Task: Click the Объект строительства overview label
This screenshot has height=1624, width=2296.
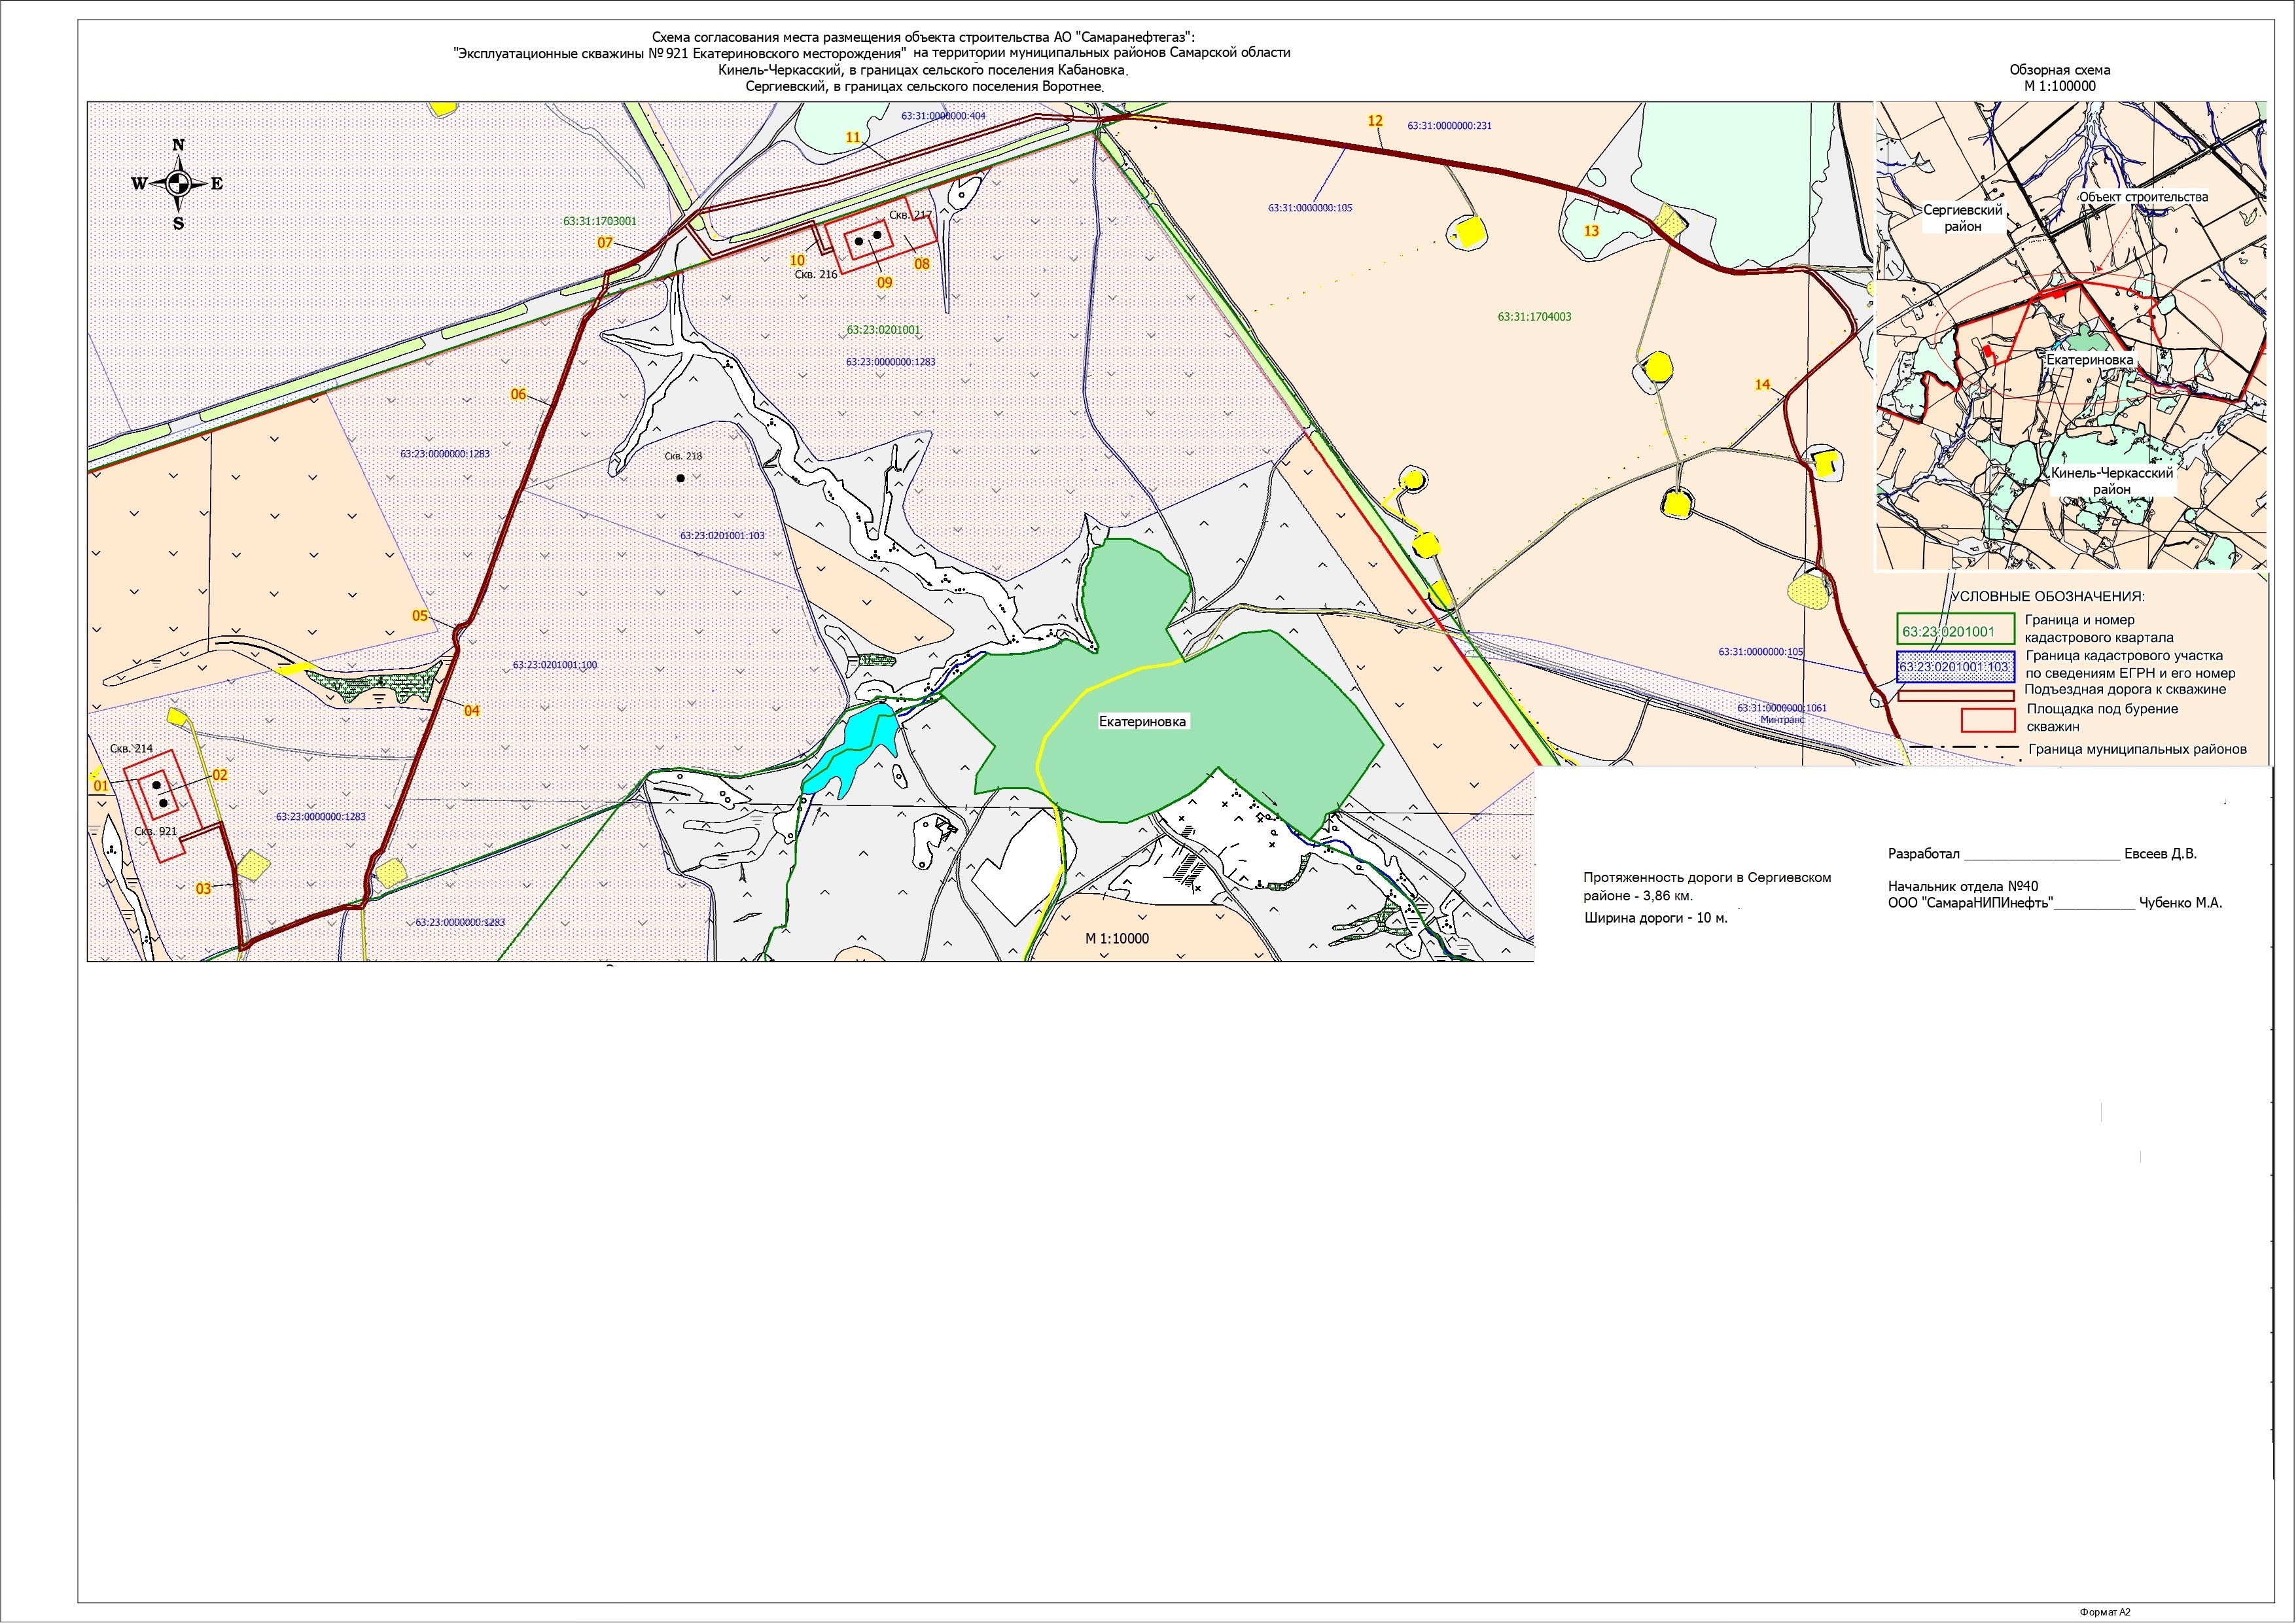Action: point(2144,197)
